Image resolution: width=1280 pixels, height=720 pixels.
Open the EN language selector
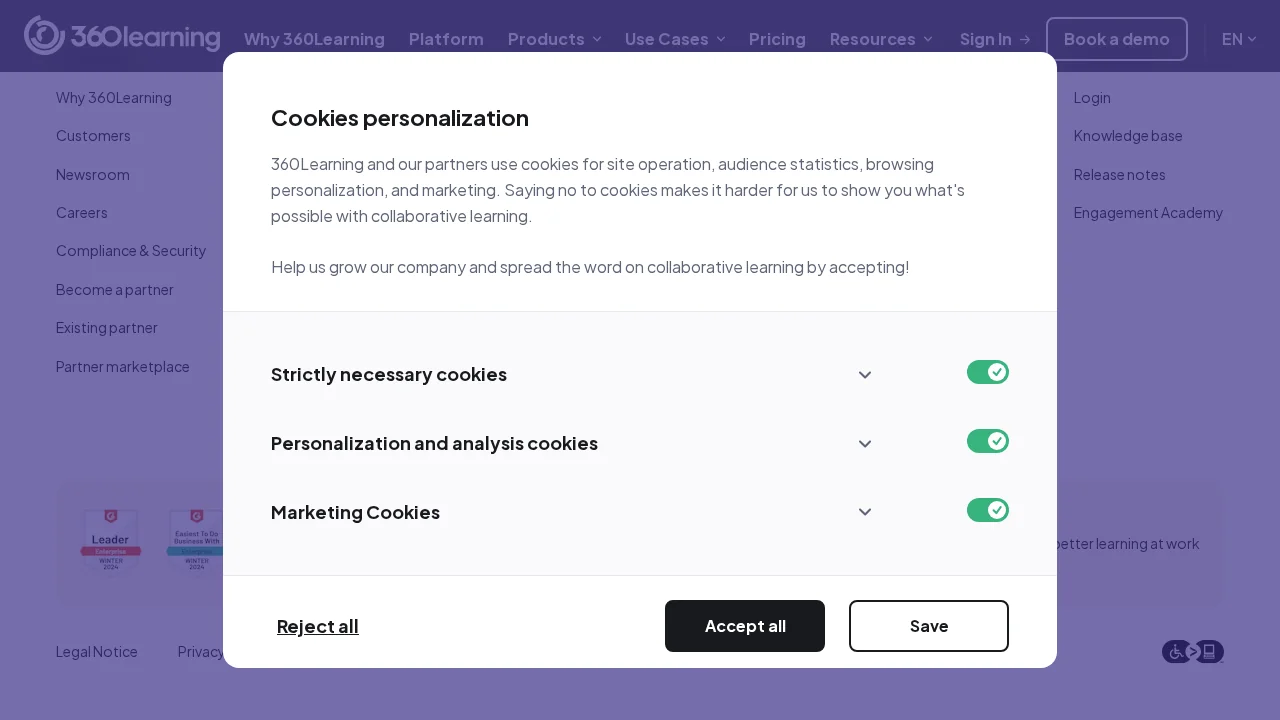(1238, 39)
